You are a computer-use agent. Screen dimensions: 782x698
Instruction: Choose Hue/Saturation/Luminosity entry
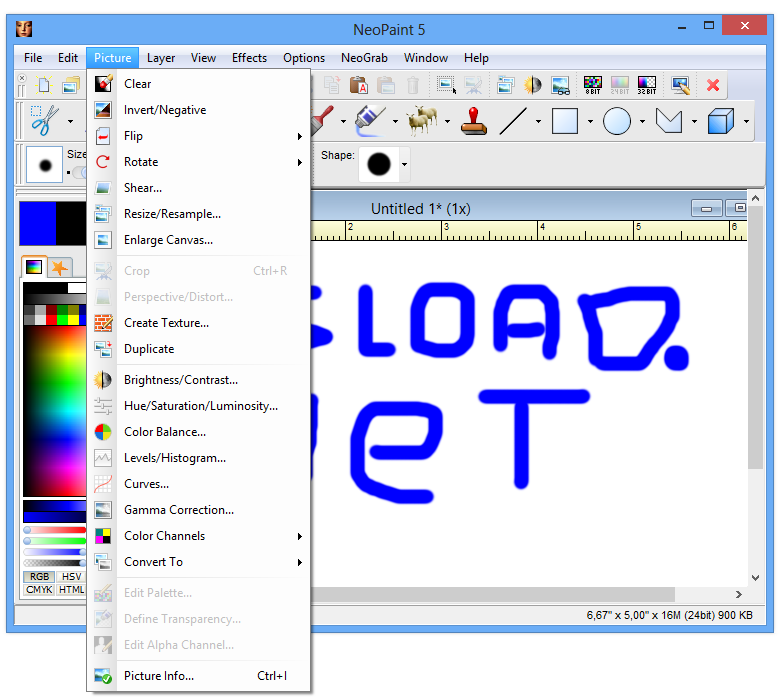(198, 406)
